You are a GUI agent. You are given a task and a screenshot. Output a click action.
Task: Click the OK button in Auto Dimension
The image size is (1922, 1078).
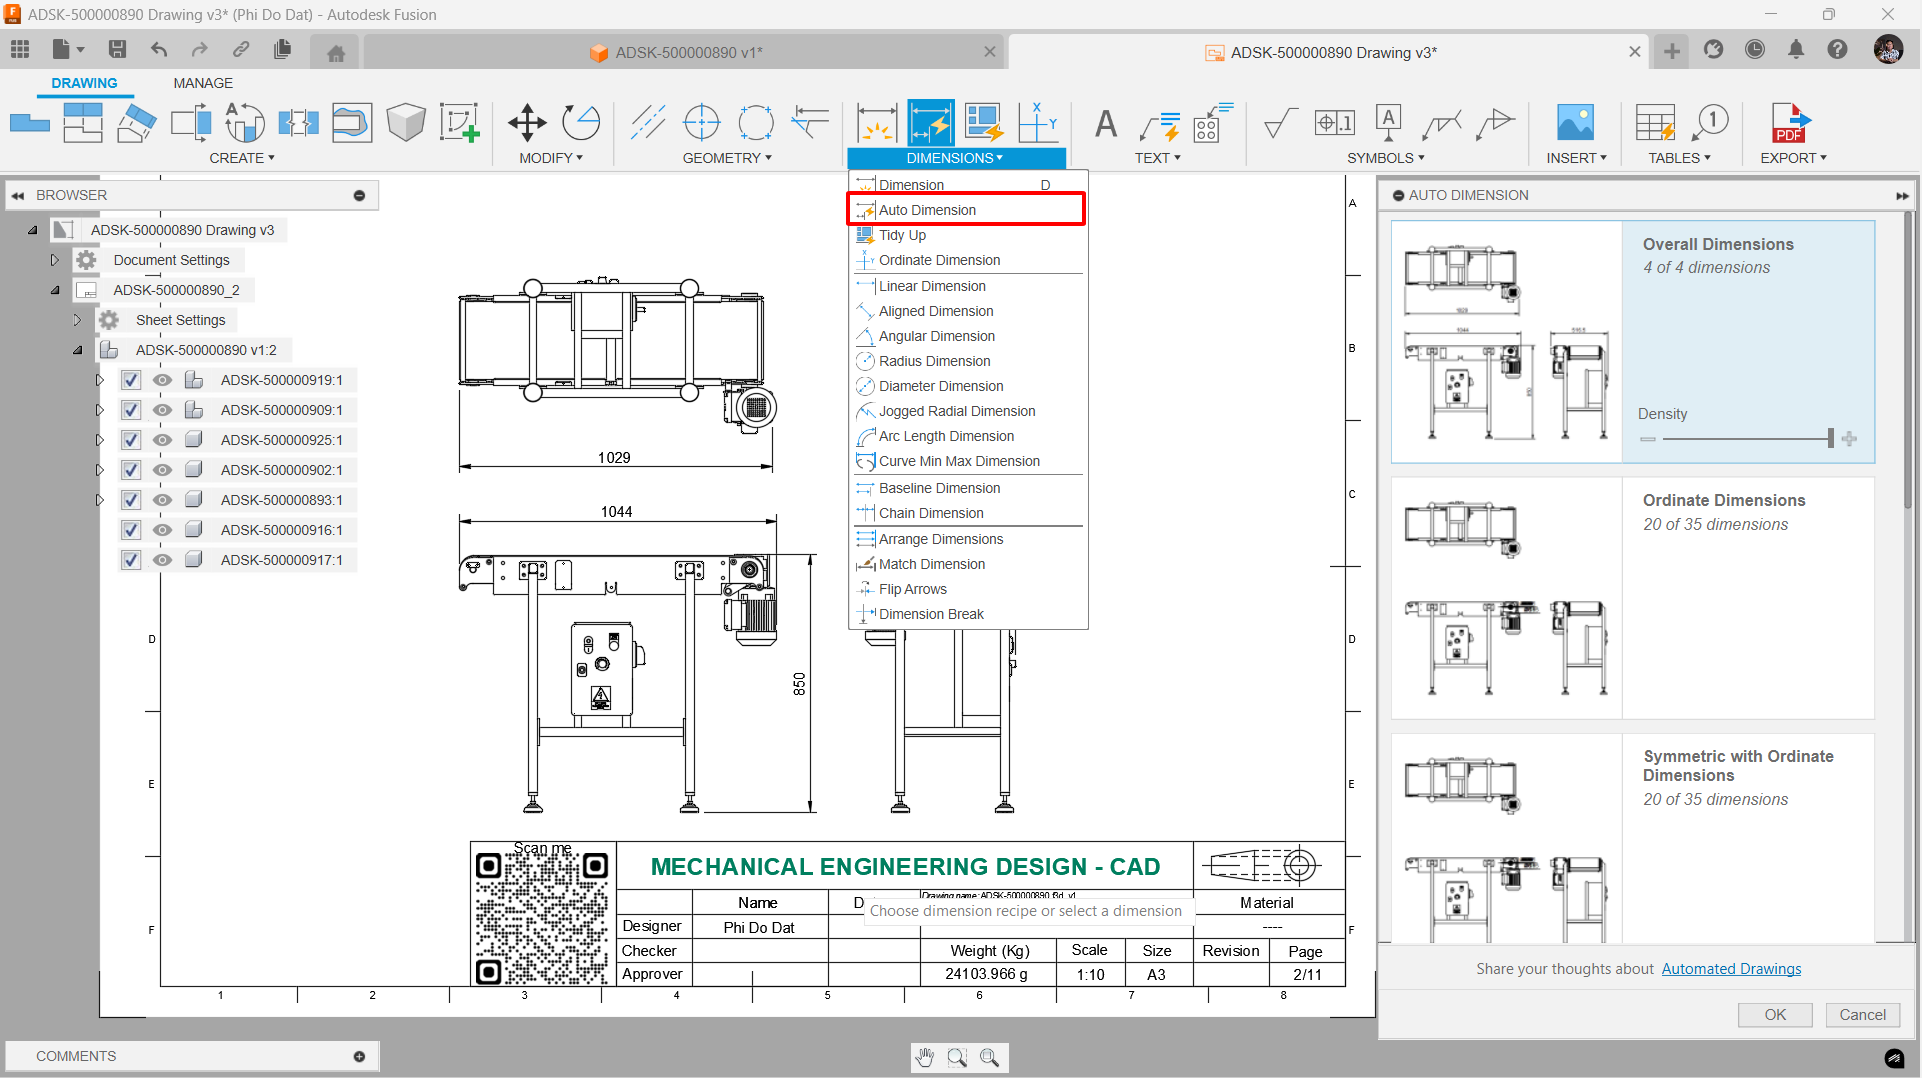click(1775, 1015)
